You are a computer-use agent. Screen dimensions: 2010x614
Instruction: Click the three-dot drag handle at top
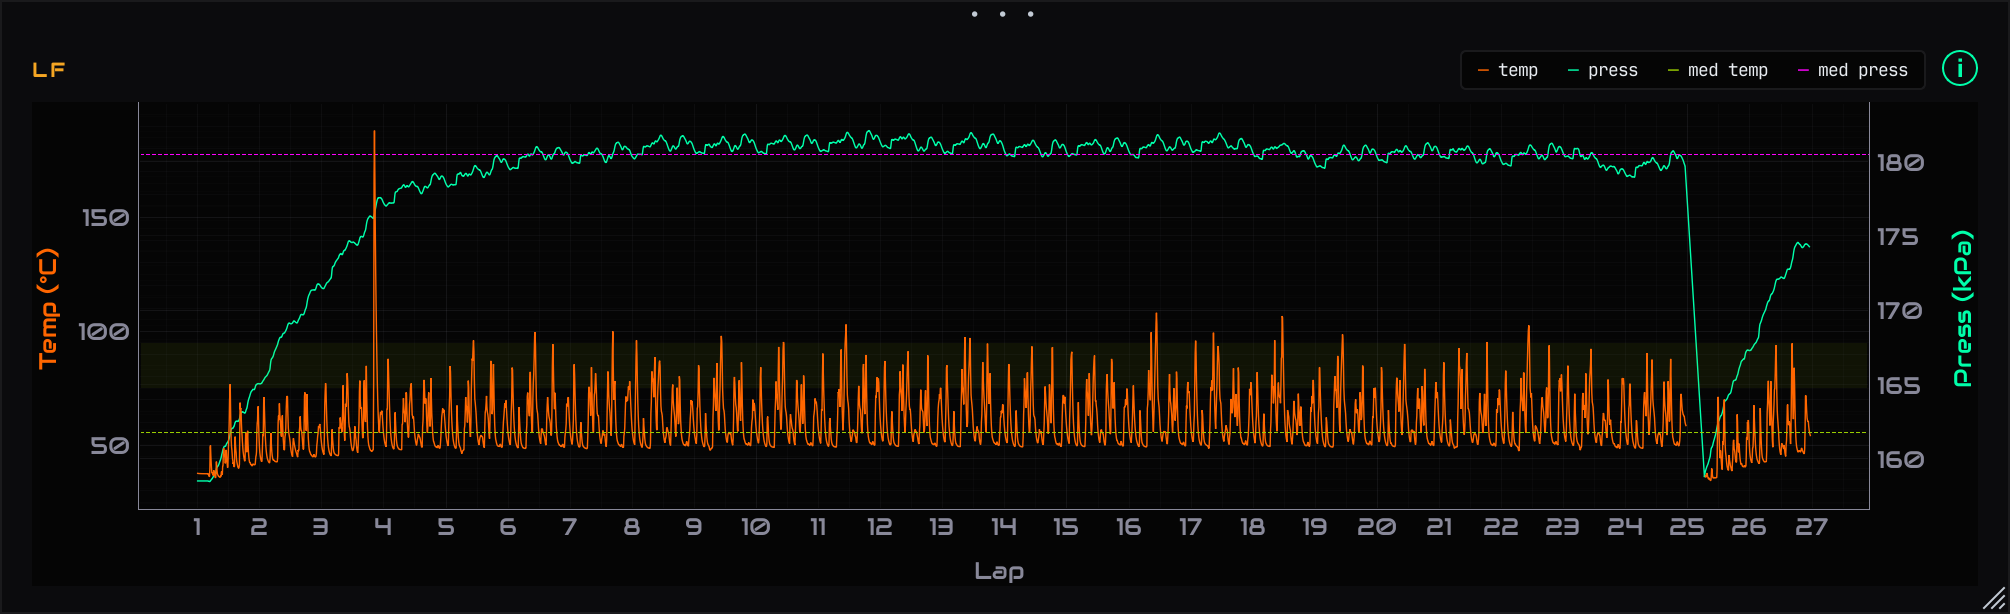point(1002,14)
